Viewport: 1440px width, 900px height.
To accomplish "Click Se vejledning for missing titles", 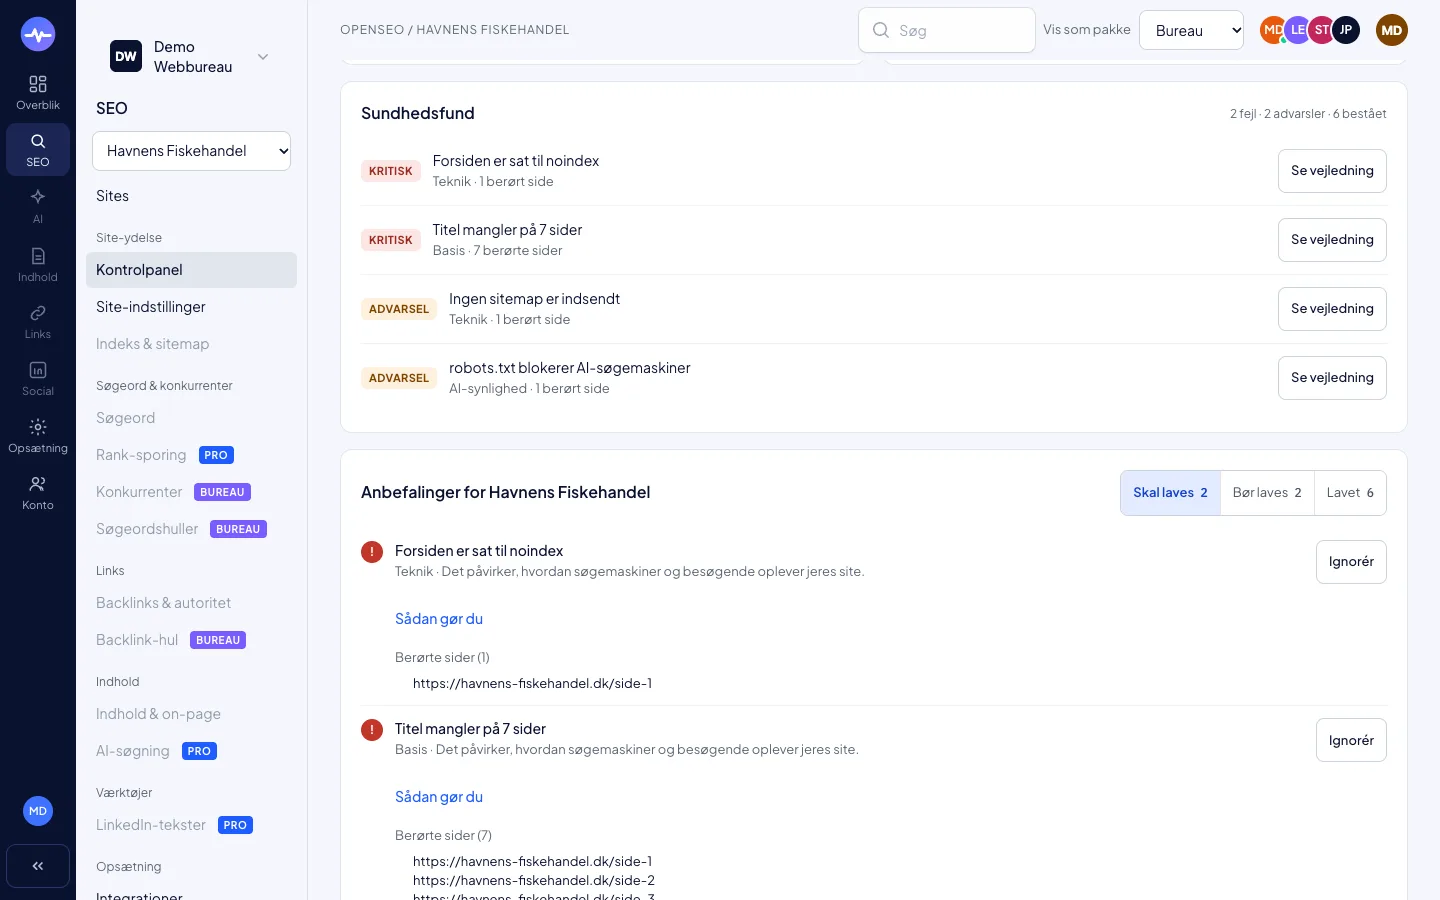I will click(1332, 240).
